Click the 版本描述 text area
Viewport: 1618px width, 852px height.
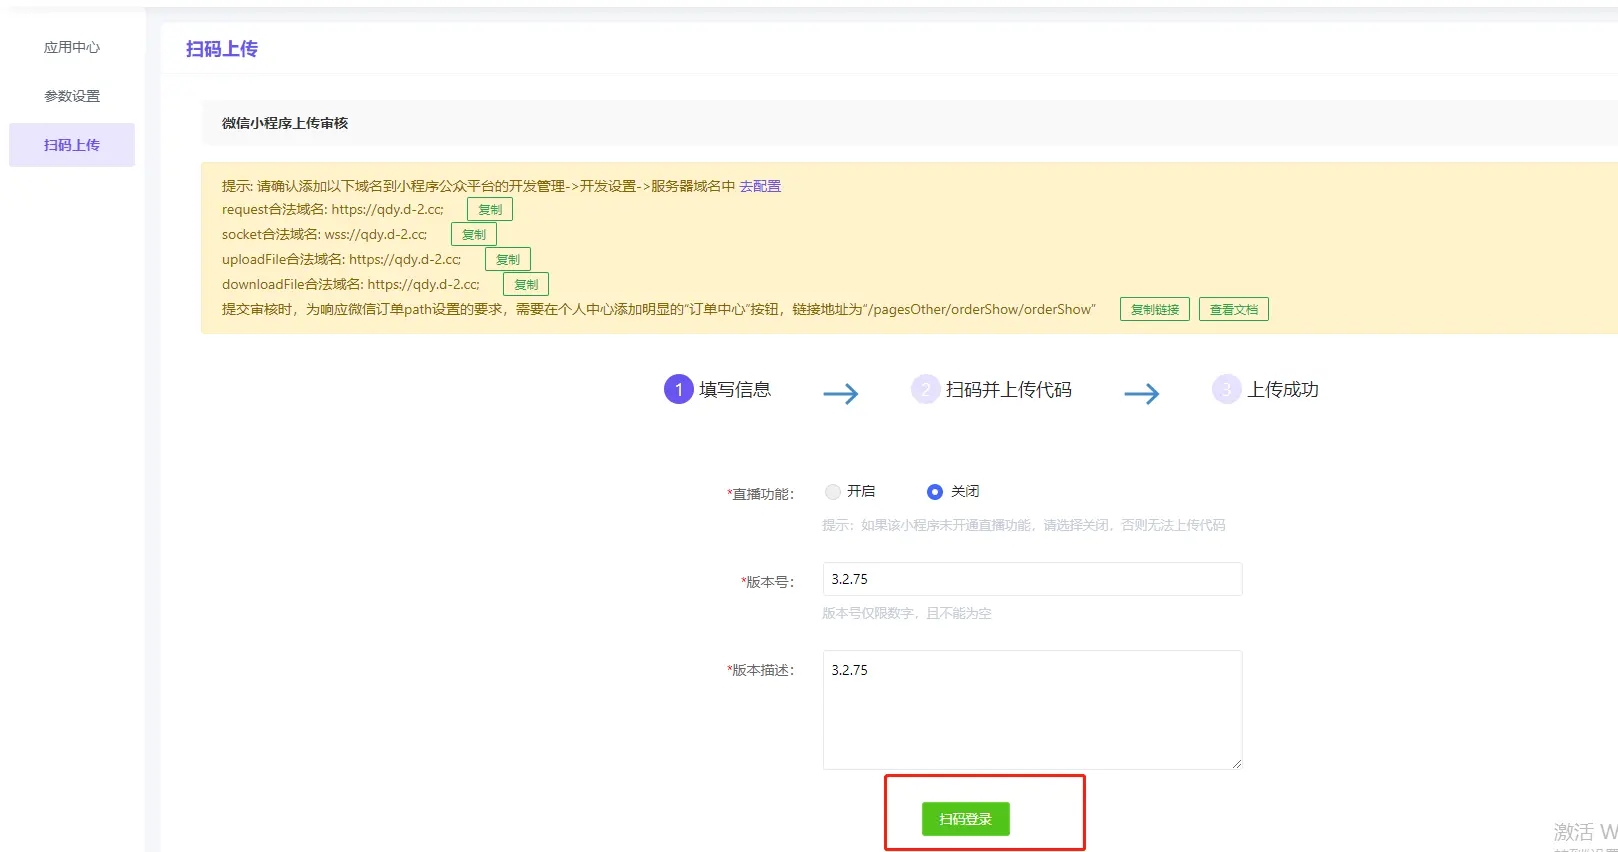pos(1032,709)
